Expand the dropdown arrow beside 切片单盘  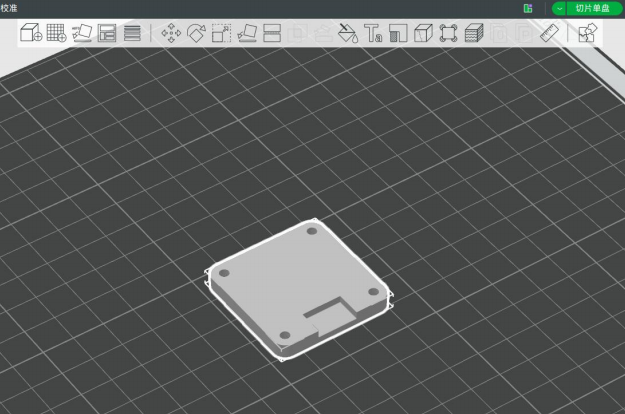[x=559, y=8]
